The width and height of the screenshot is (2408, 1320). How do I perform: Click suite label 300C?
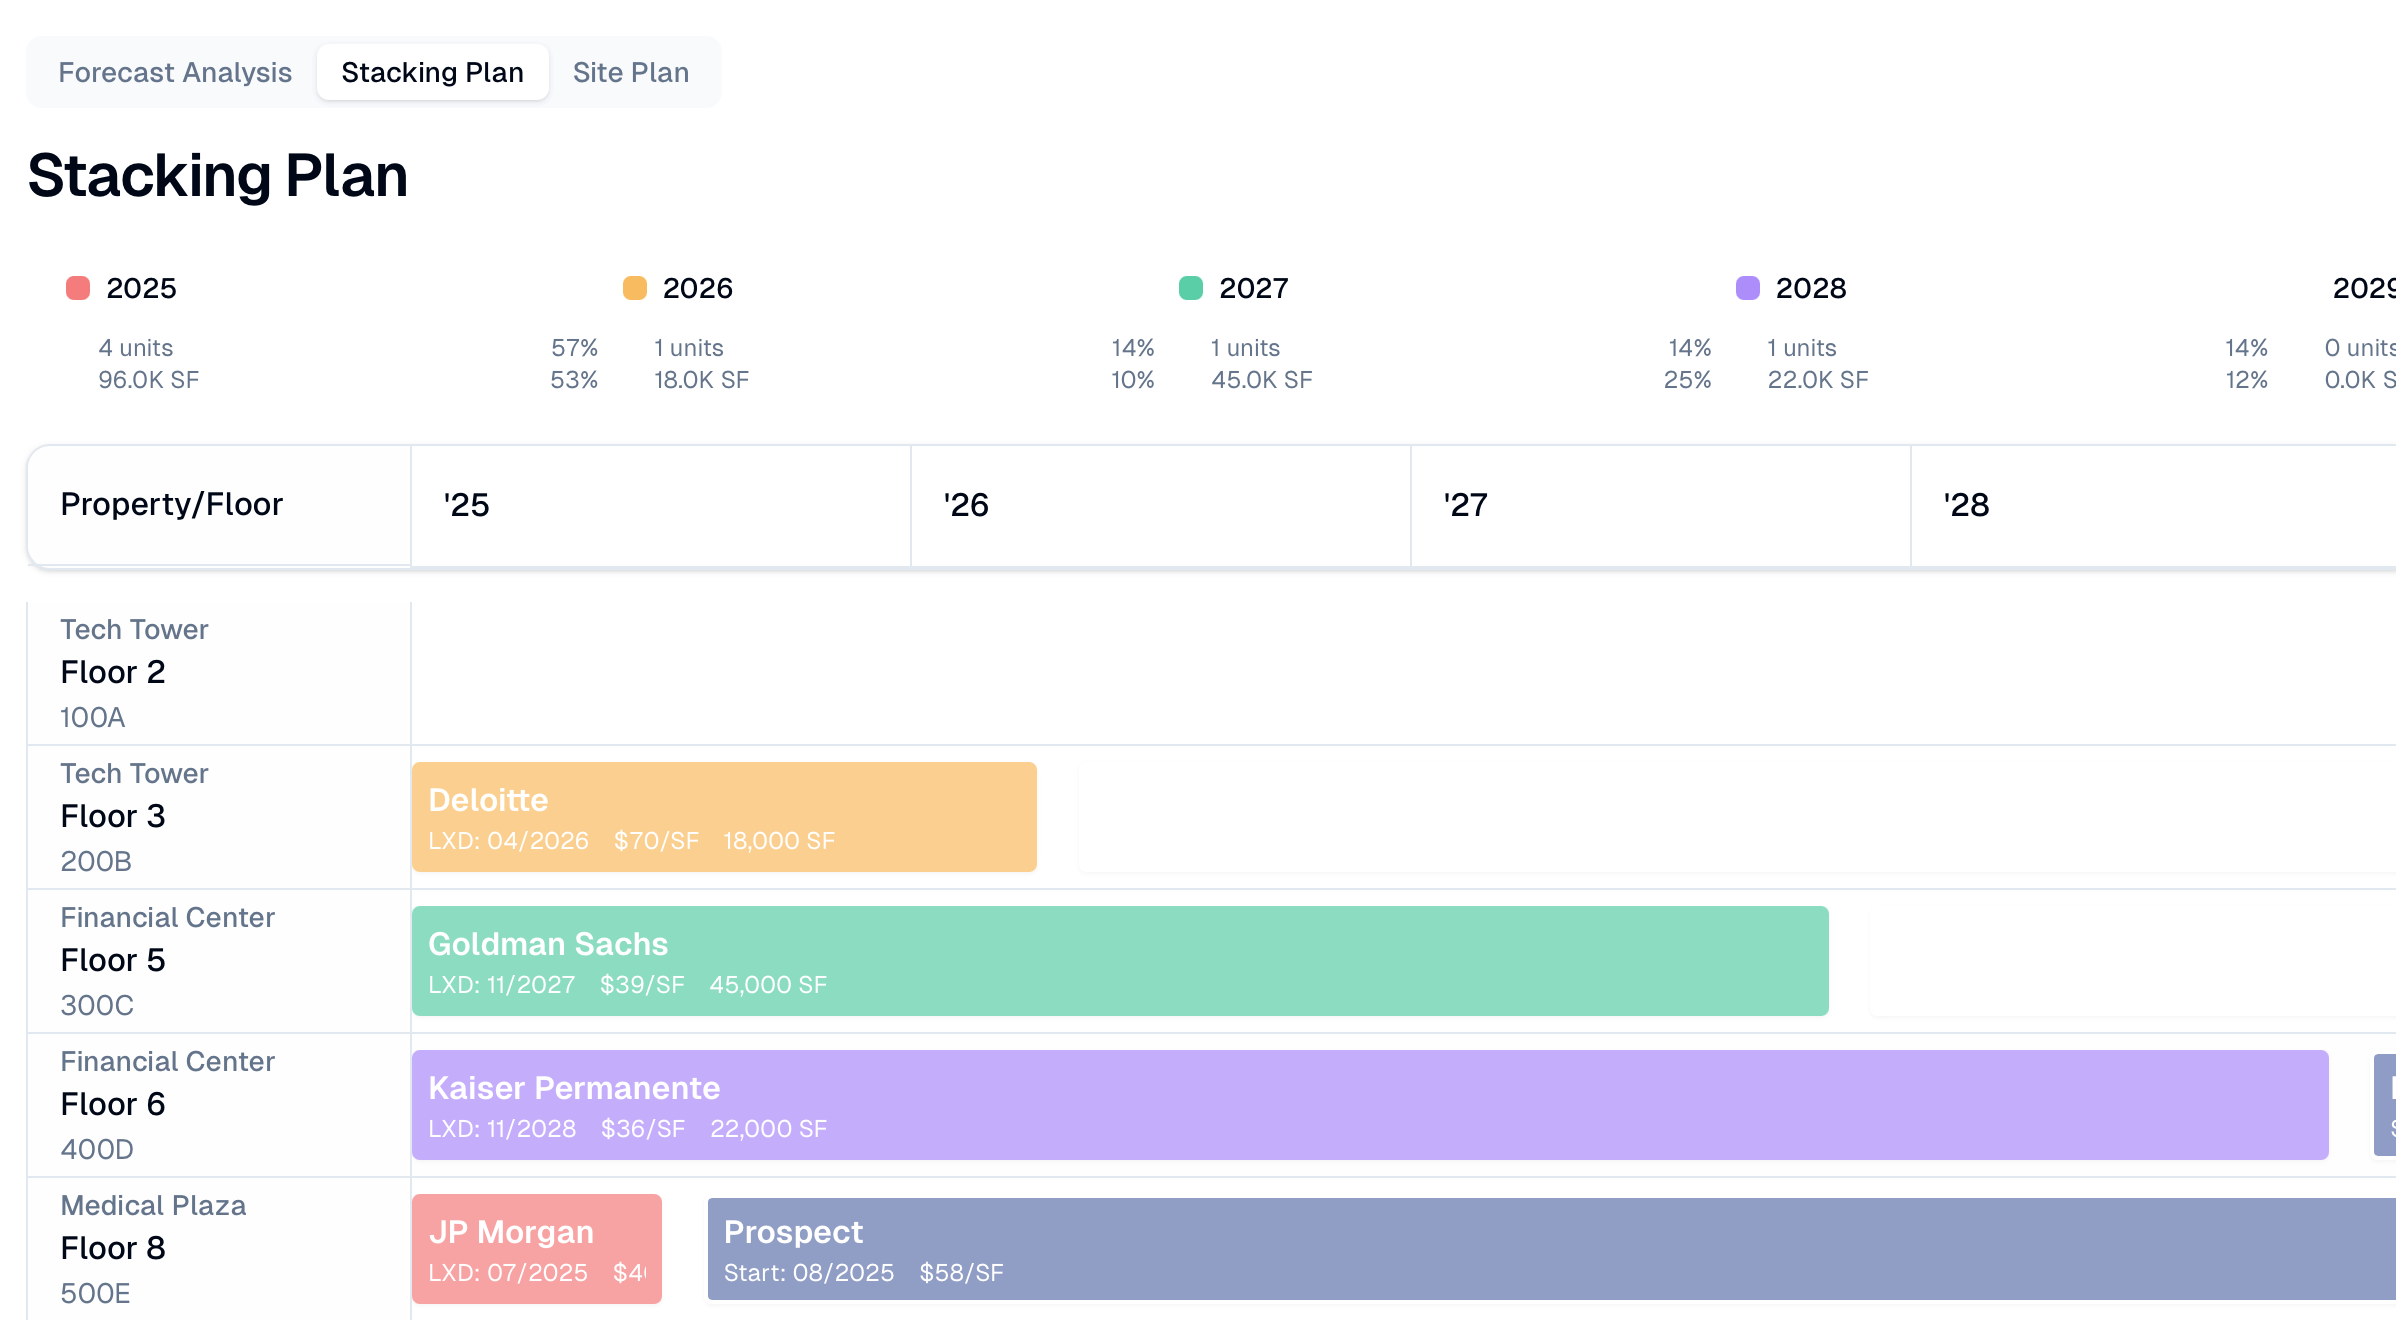pyautogui.click(x=97, y=1005)
